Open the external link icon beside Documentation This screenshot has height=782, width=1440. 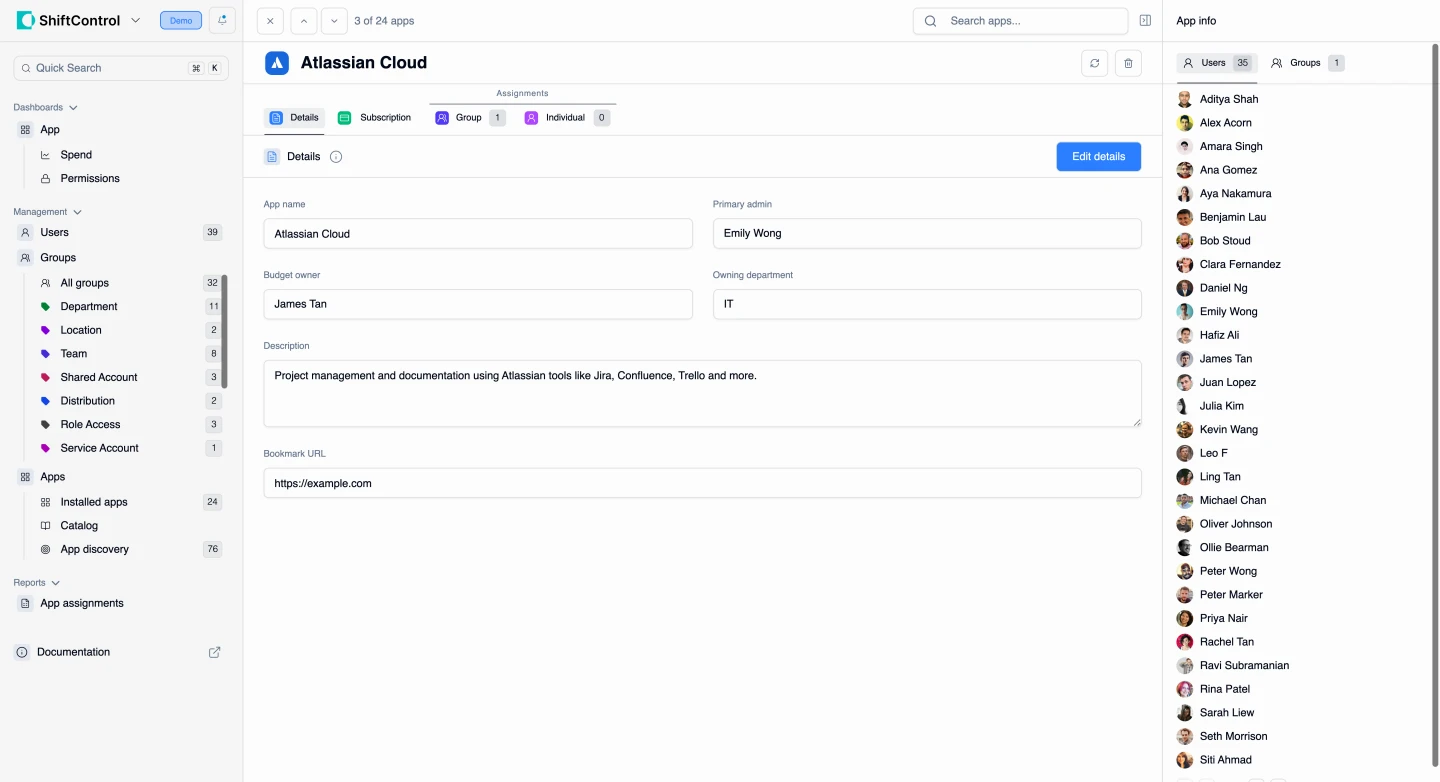click(x=214, y=652)
